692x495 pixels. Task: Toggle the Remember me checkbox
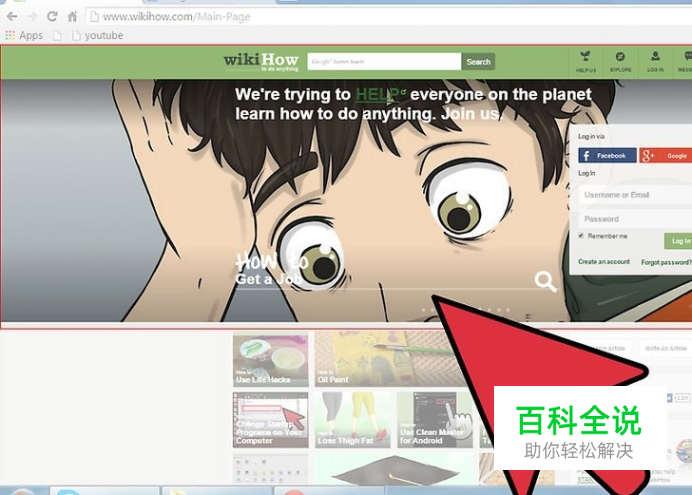[x=581, y=236]
